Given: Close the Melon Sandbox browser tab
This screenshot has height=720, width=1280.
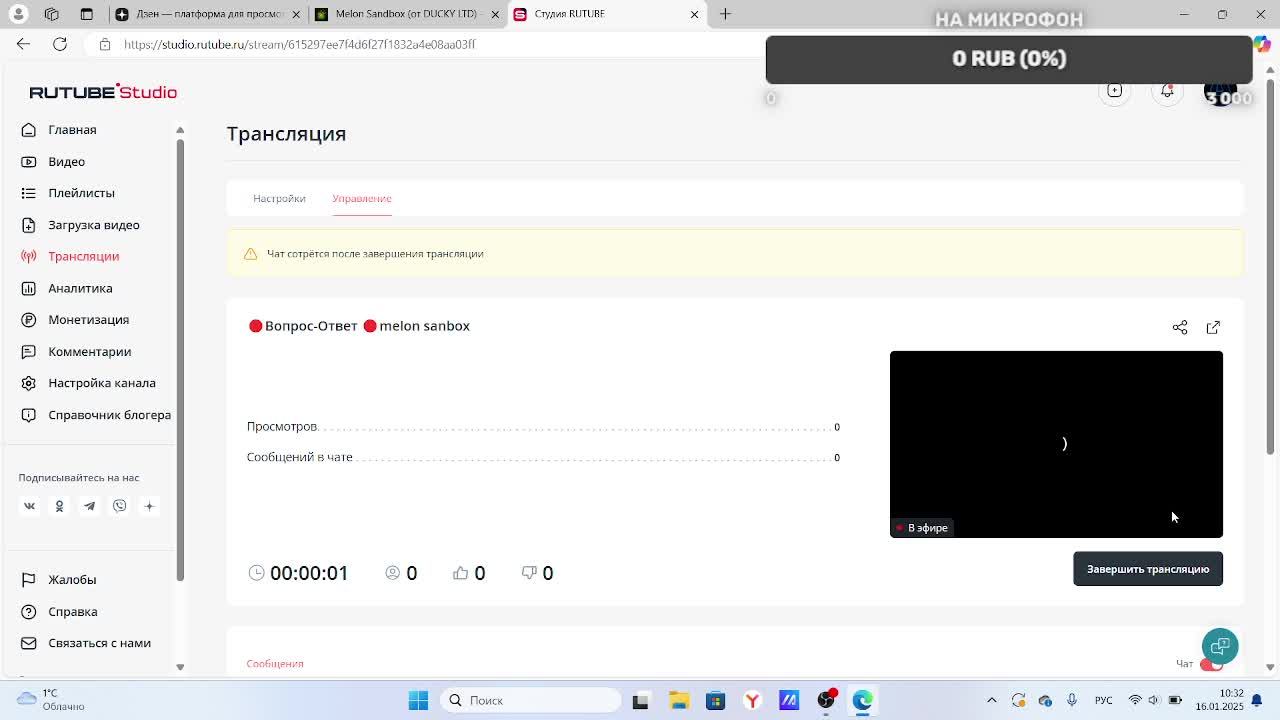Looking at the screenshot, I should click(495, 14).
